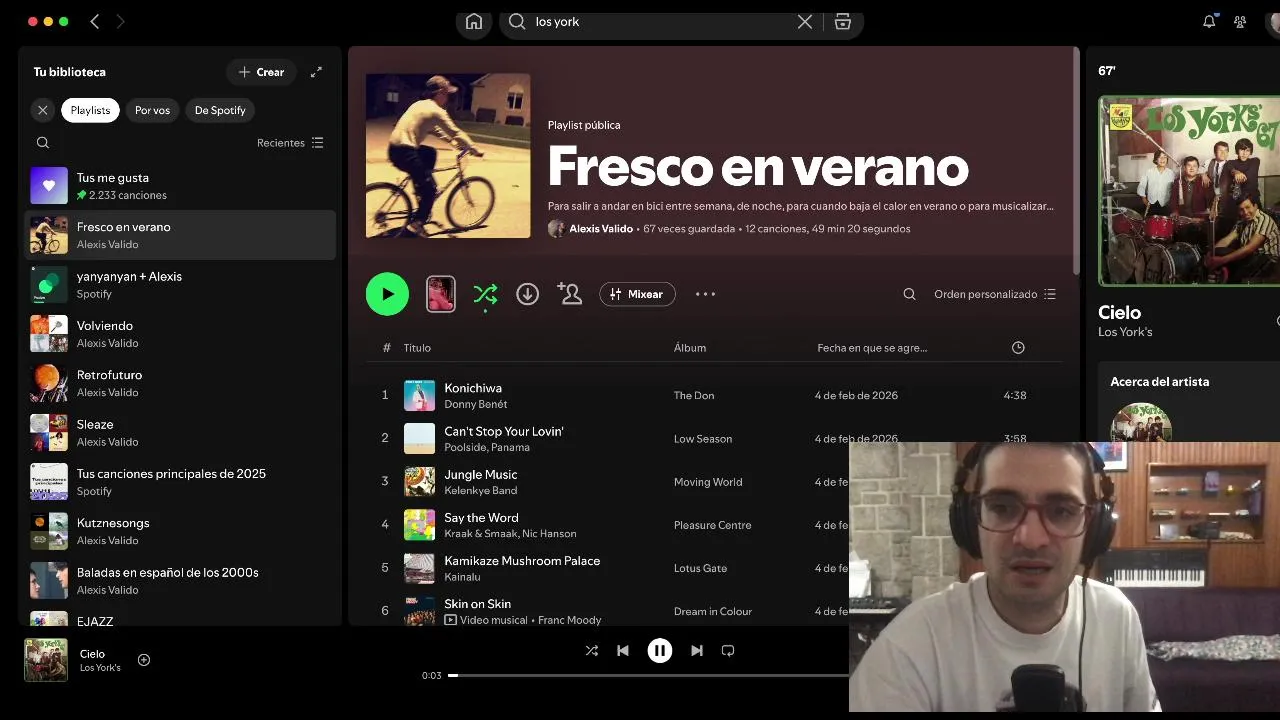Image resolution: width=1280 pixels, height=720 pixels.
Task: Open the Volviendo playlist
Action: tap(180, 334)
